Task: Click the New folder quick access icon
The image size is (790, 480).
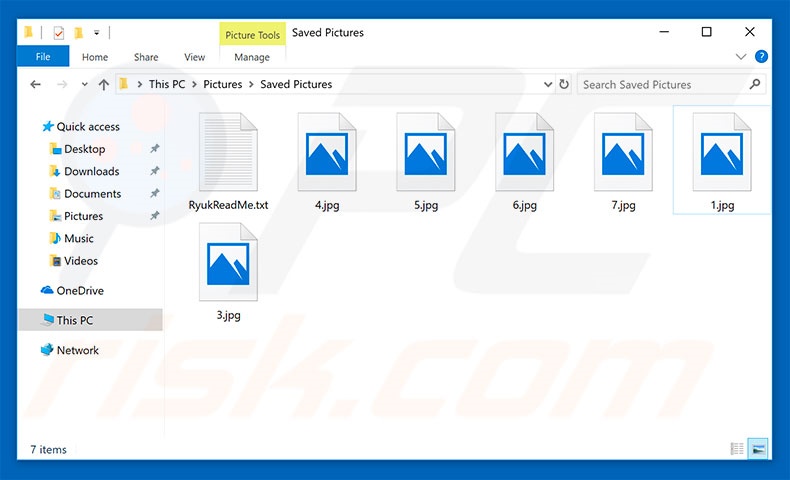Action: click(x=79, y=33)
